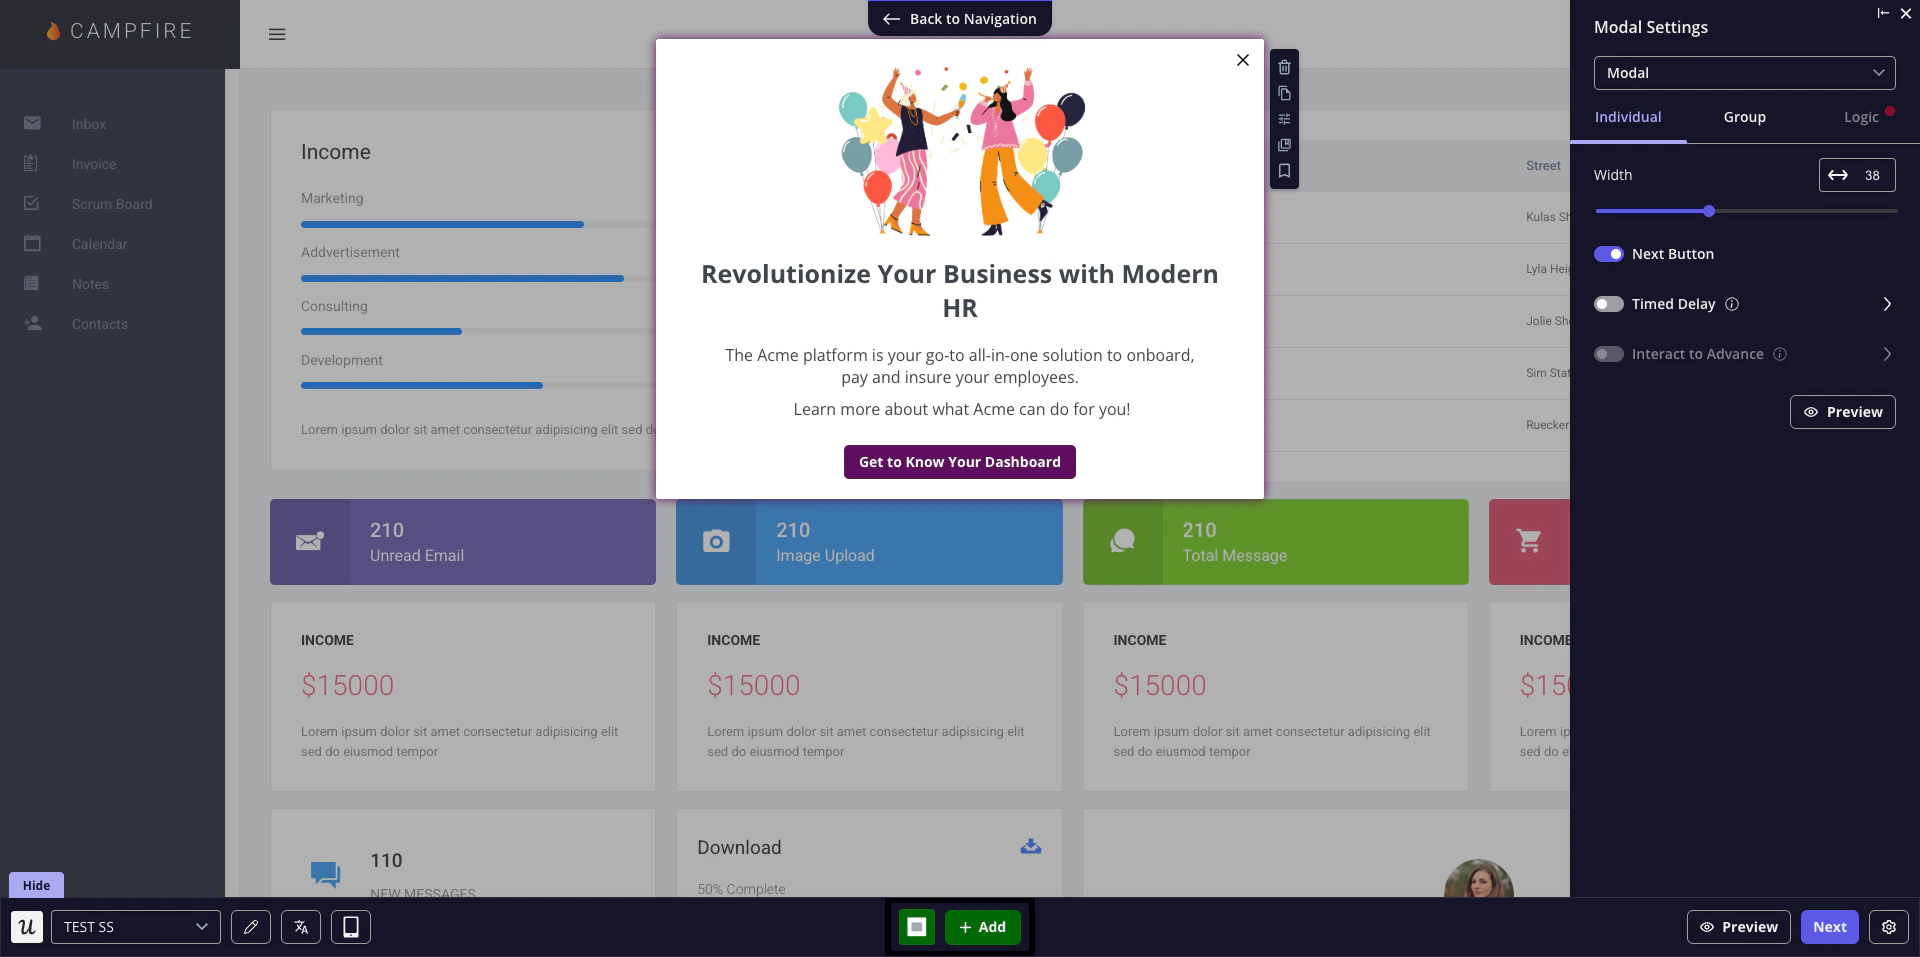Expand Timed Delay options chevron
The width and height of the screenshot is (1920, 957).
(x=1887, y=304)
